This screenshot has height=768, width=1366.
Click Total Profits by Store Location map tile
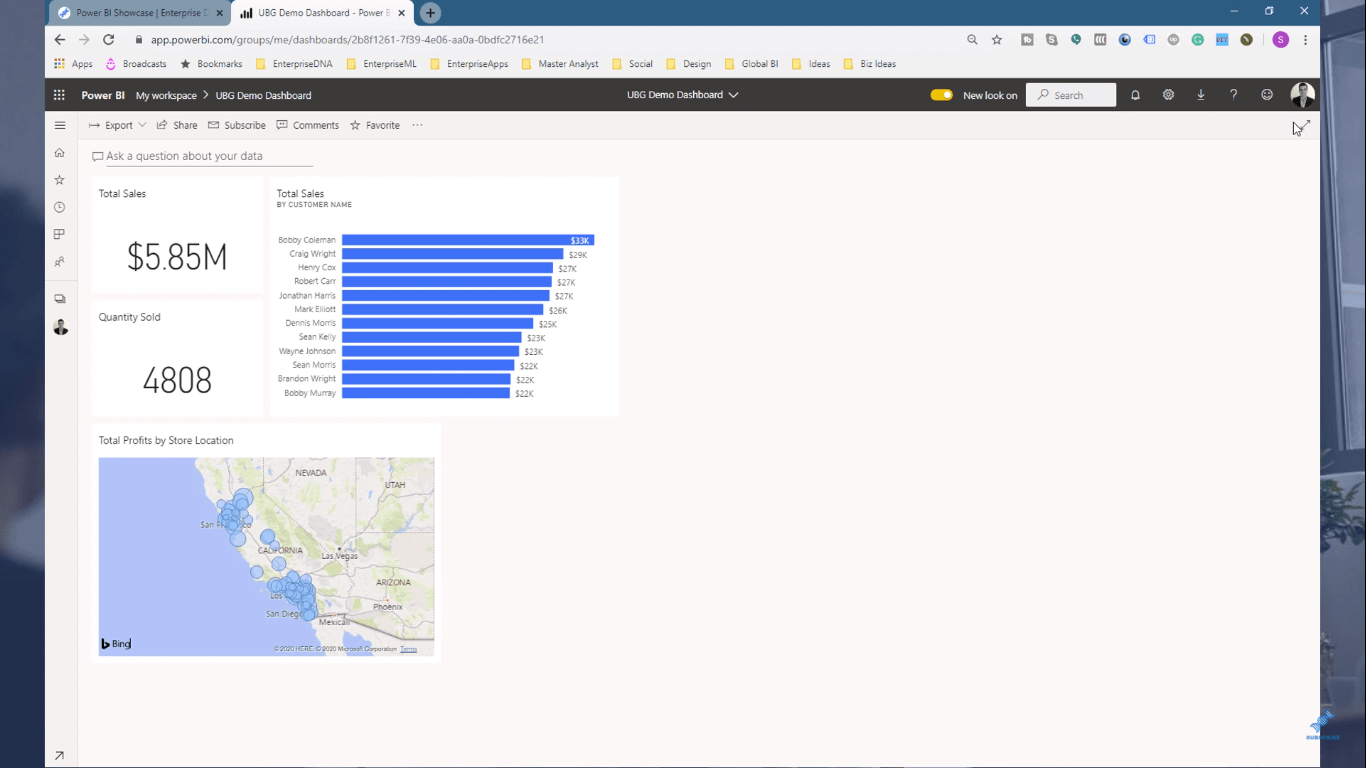point(266,543)
